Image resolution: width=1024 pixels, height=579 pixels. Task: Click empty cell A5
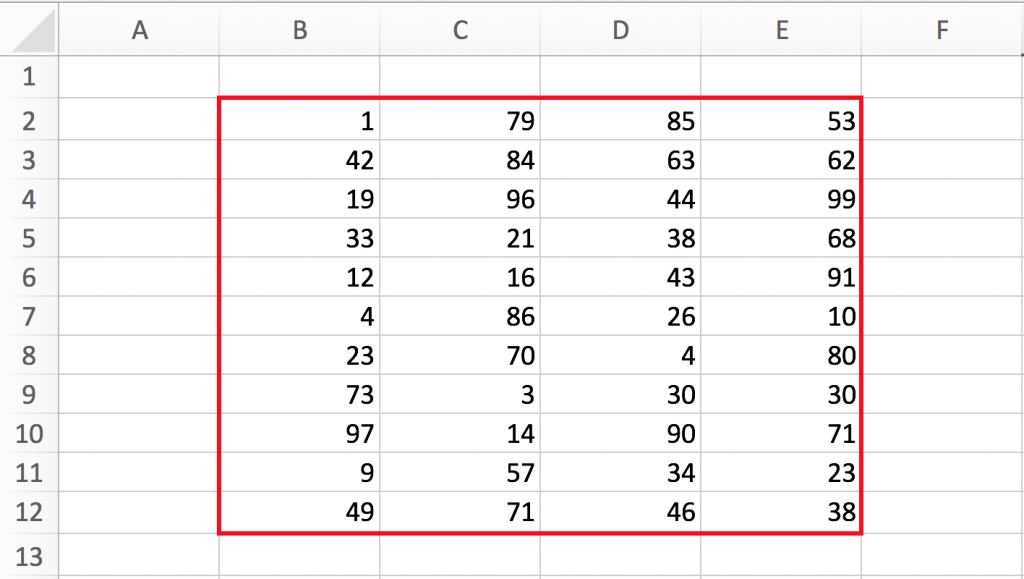pos(139,238)
